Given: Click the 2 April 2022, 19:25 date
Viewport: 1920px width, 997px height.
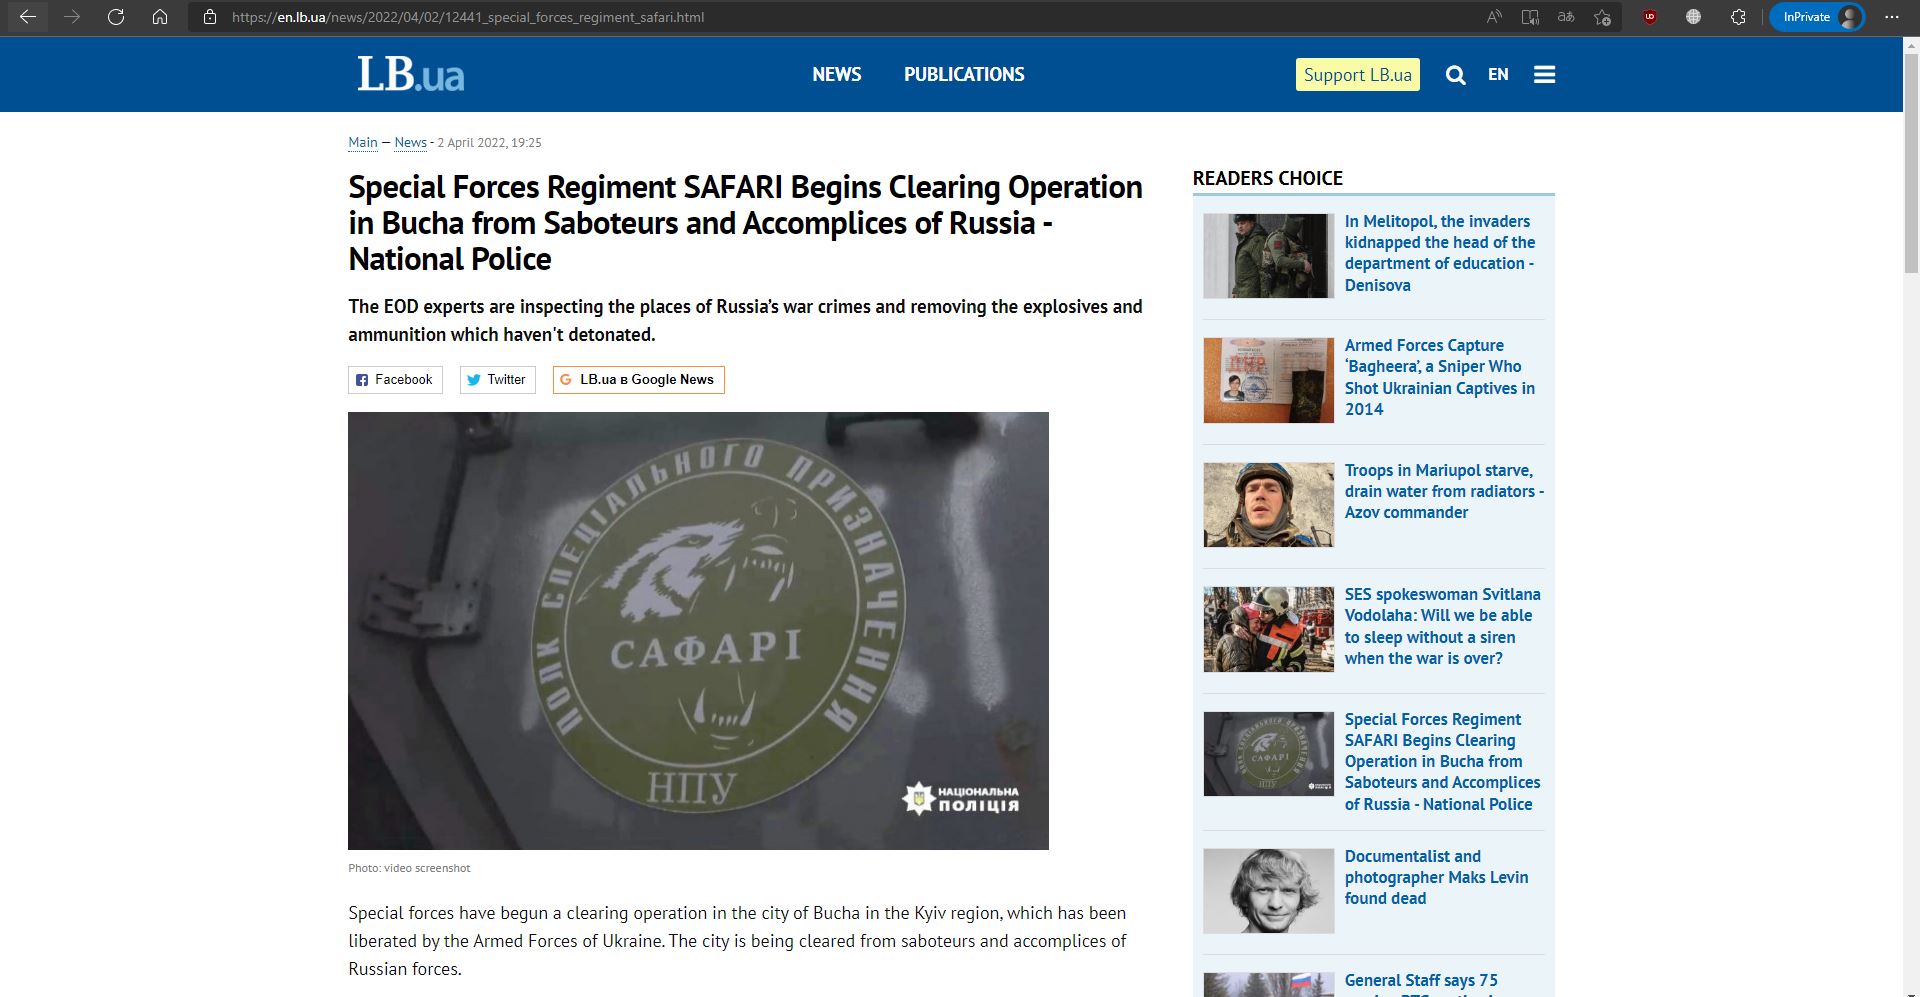Looking at the screenshot, I should [x=489, y=143].
